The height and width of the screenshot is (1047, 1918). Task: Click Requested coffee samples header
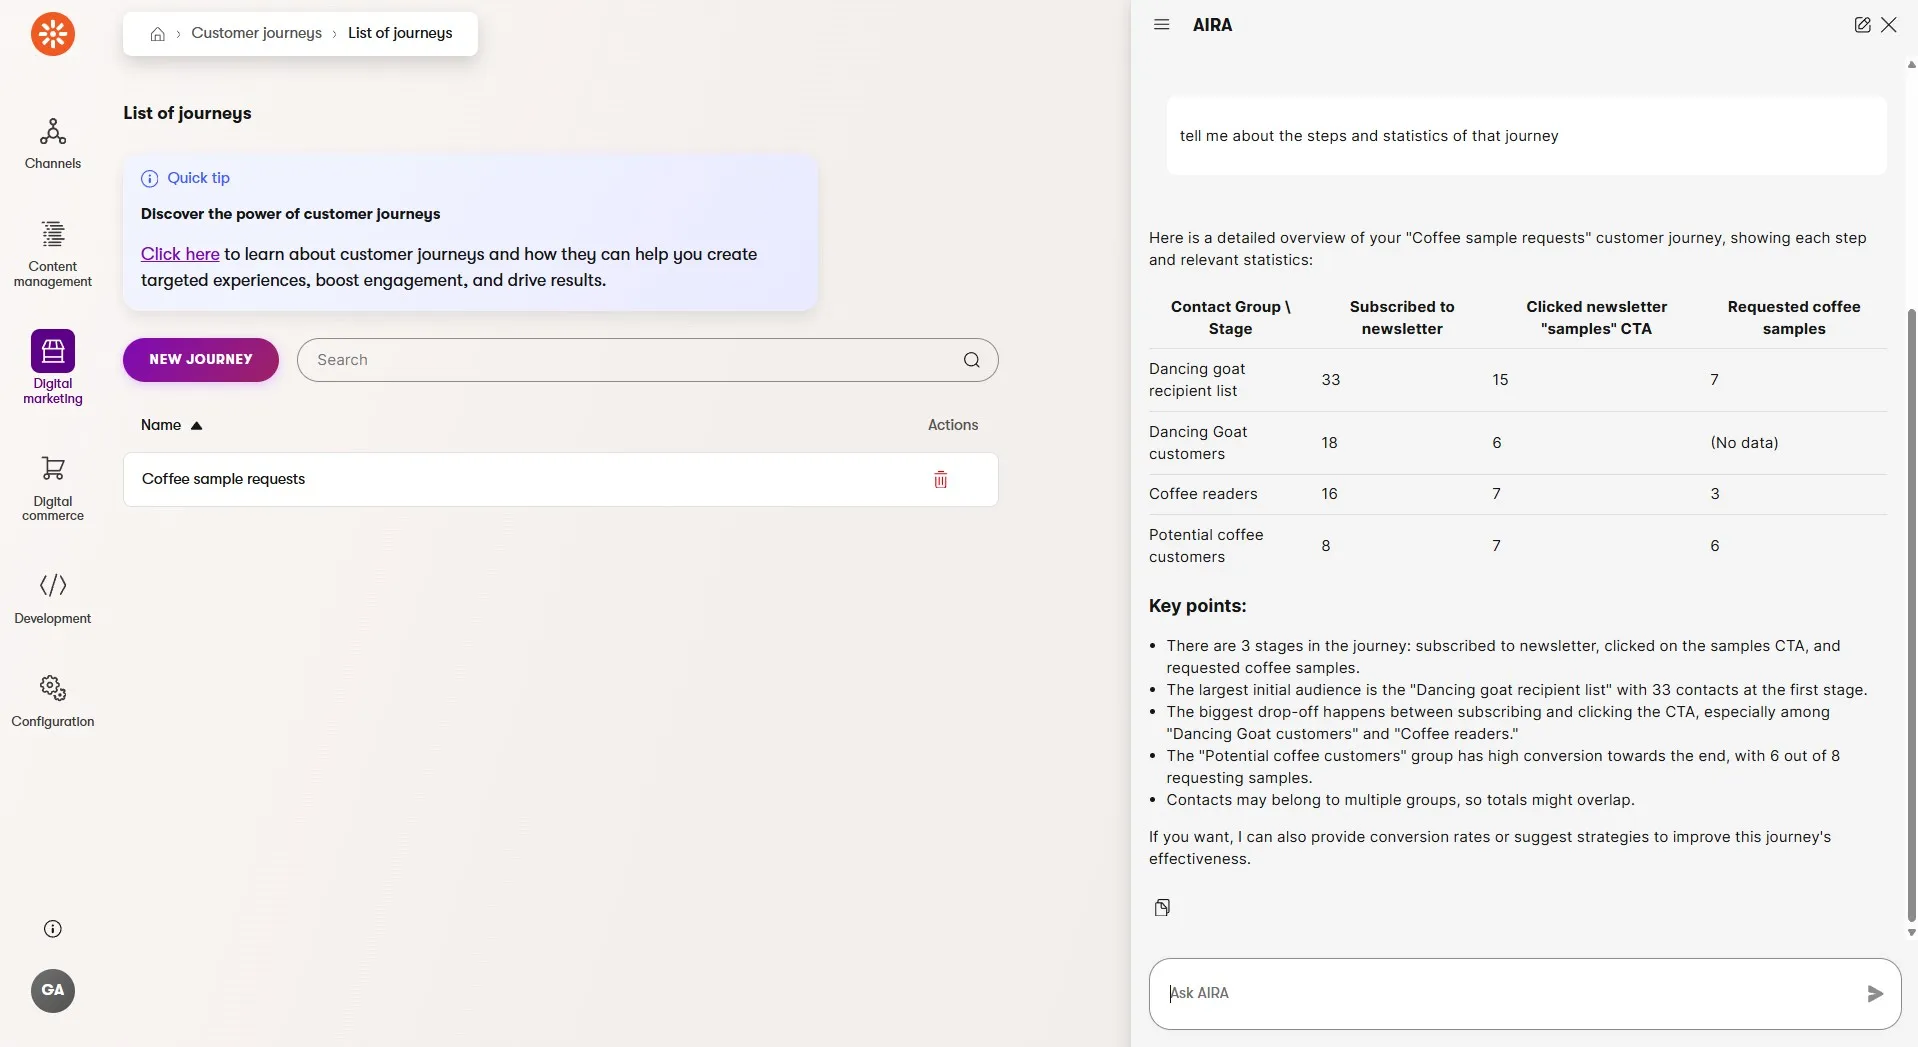point(1794,318)
